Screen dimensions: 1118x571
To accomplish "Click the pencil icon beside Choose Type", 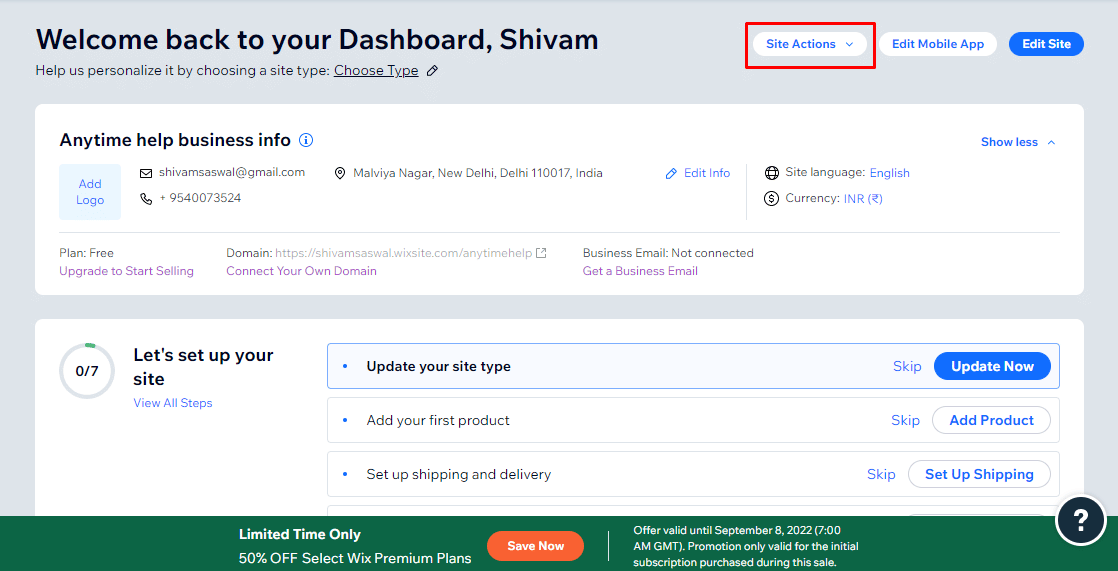I will point(432,71).
